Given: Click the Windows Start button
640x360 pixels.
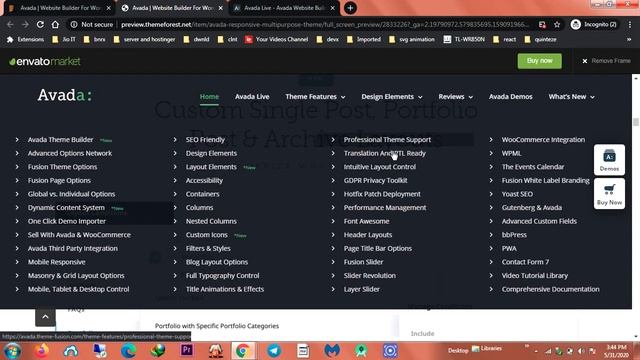Looking at the screenshot, I should tap(12, 351).
